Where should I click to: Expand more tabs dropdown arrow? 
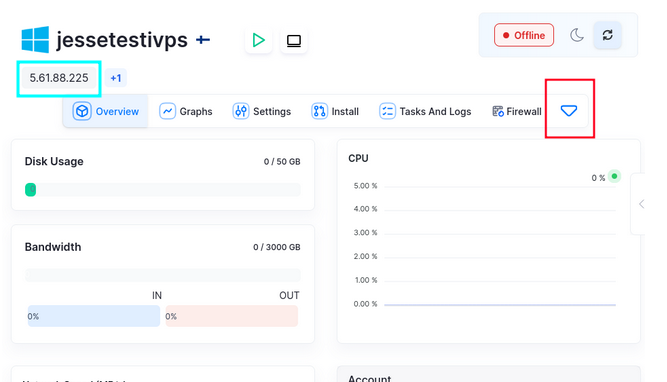[569, 111]
